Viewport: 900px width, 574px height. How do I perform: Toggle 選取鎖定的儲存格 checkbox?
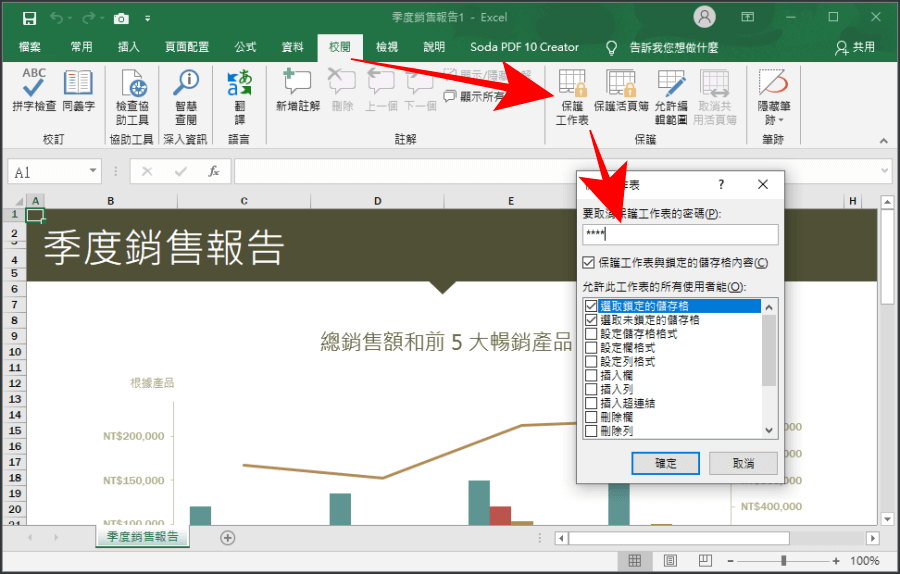point(591,306)
